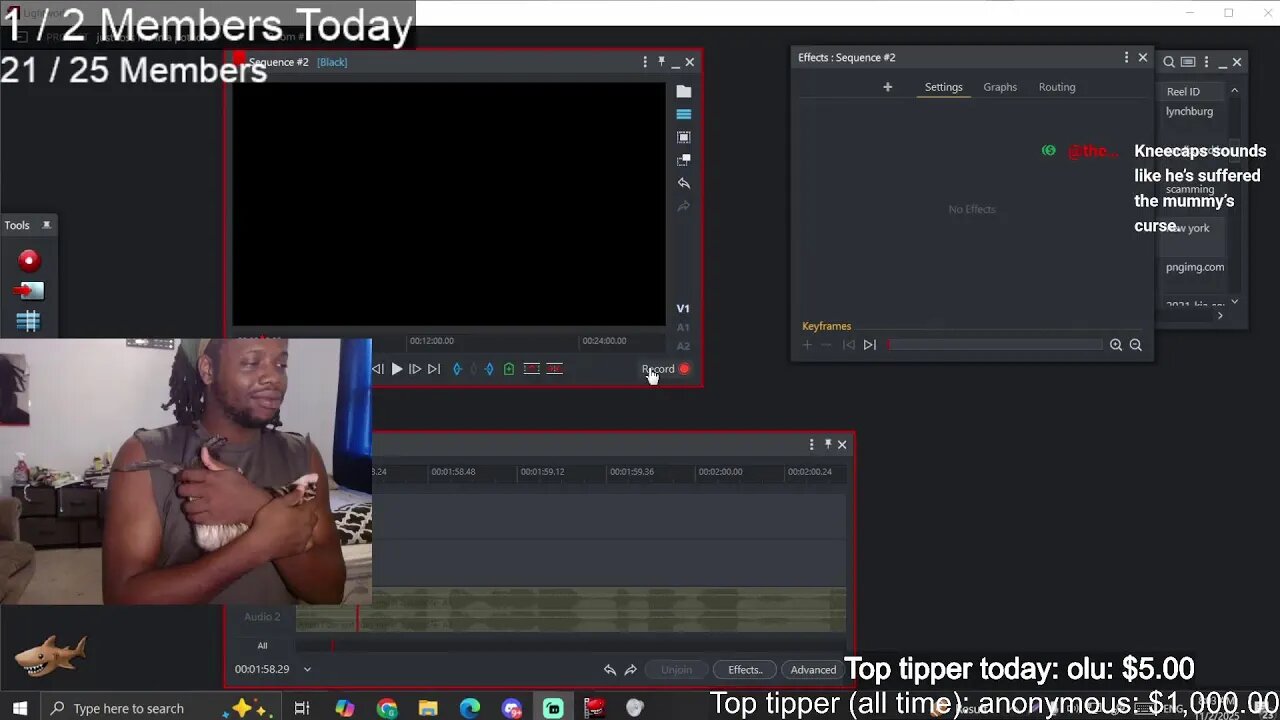Add an effect with the plus icon

coord(887,87)
